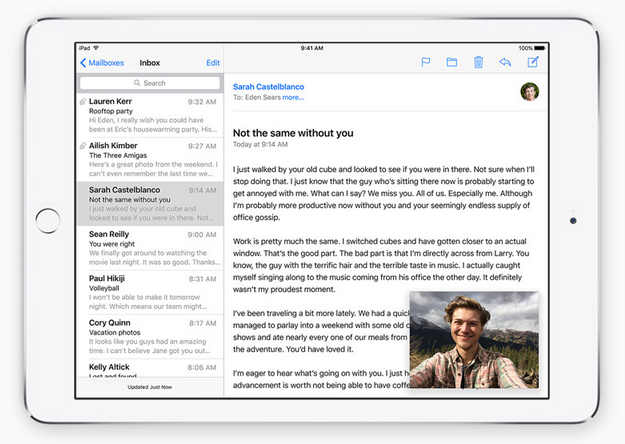Open Cory Quinn's Vacation photos email

tap(150, 336)
